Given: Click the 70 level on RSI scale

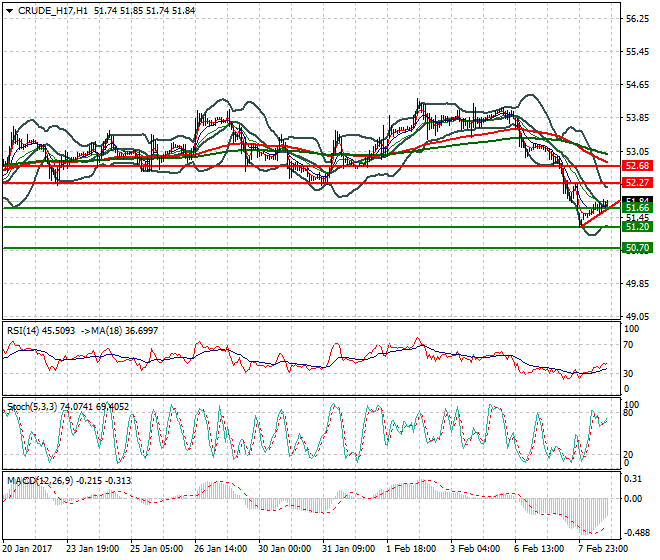Looking at the screenshot, I should (x=630, y=345).
